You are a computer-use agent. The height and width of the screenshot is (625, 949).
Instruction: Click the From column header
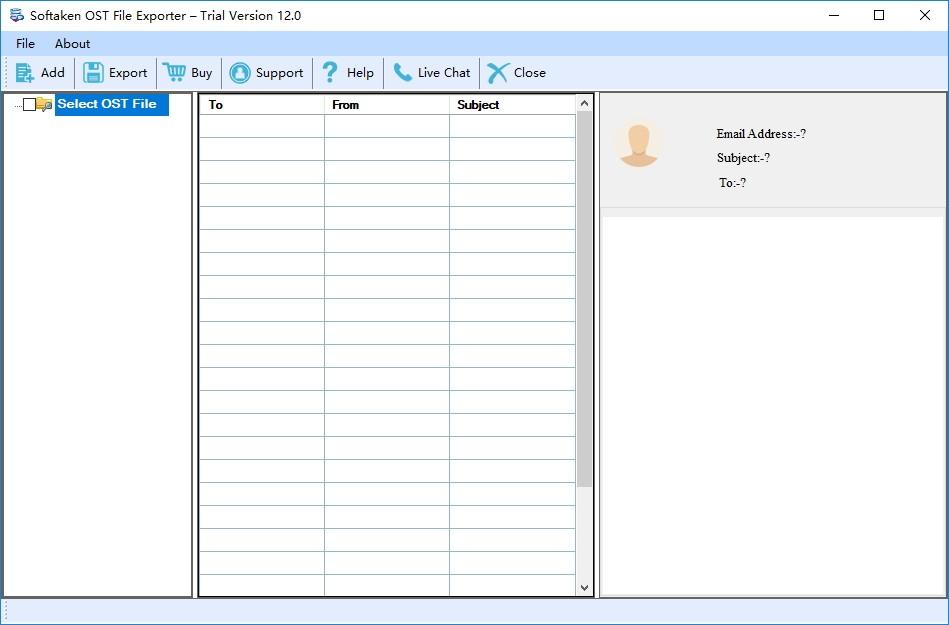387,105
